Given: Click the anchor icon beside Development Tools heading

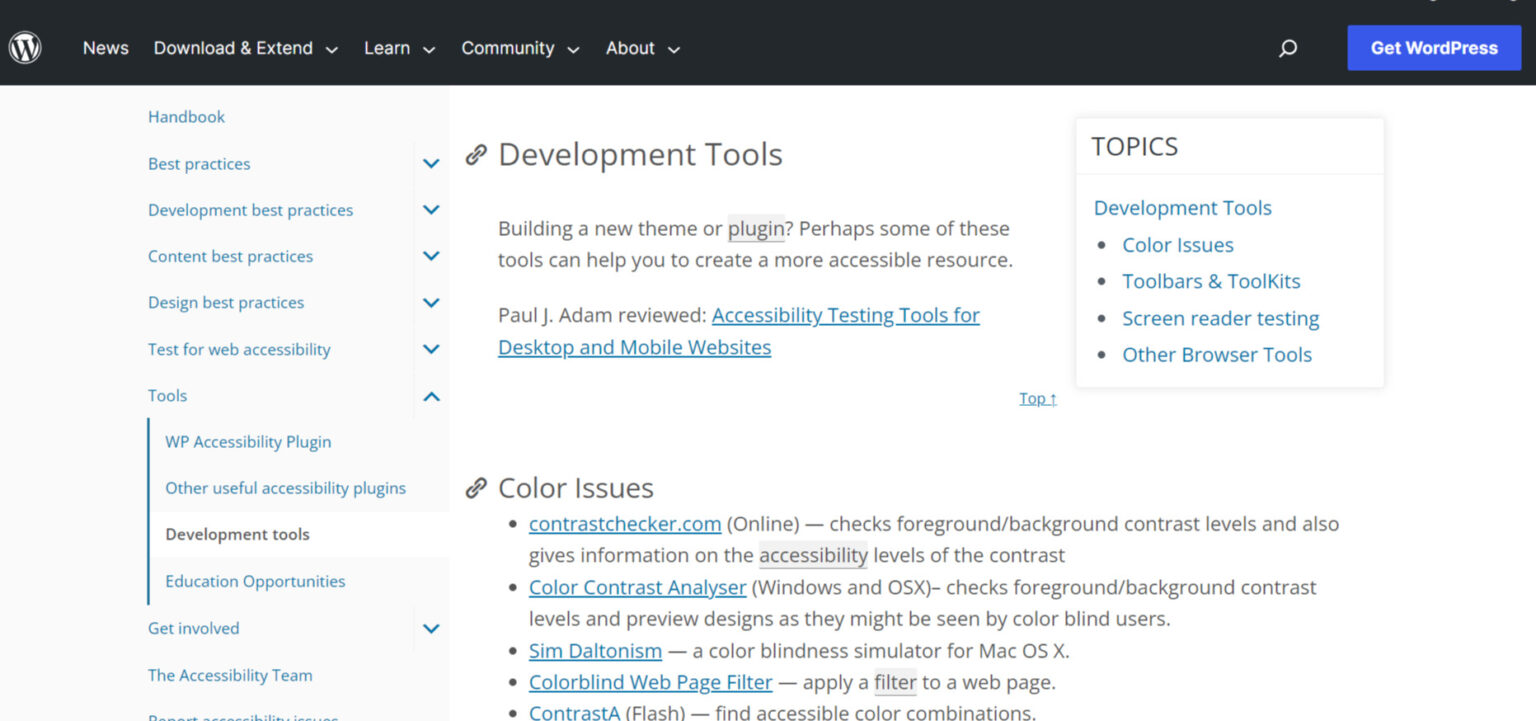Looking at the screenshot, I should (476, 155).
